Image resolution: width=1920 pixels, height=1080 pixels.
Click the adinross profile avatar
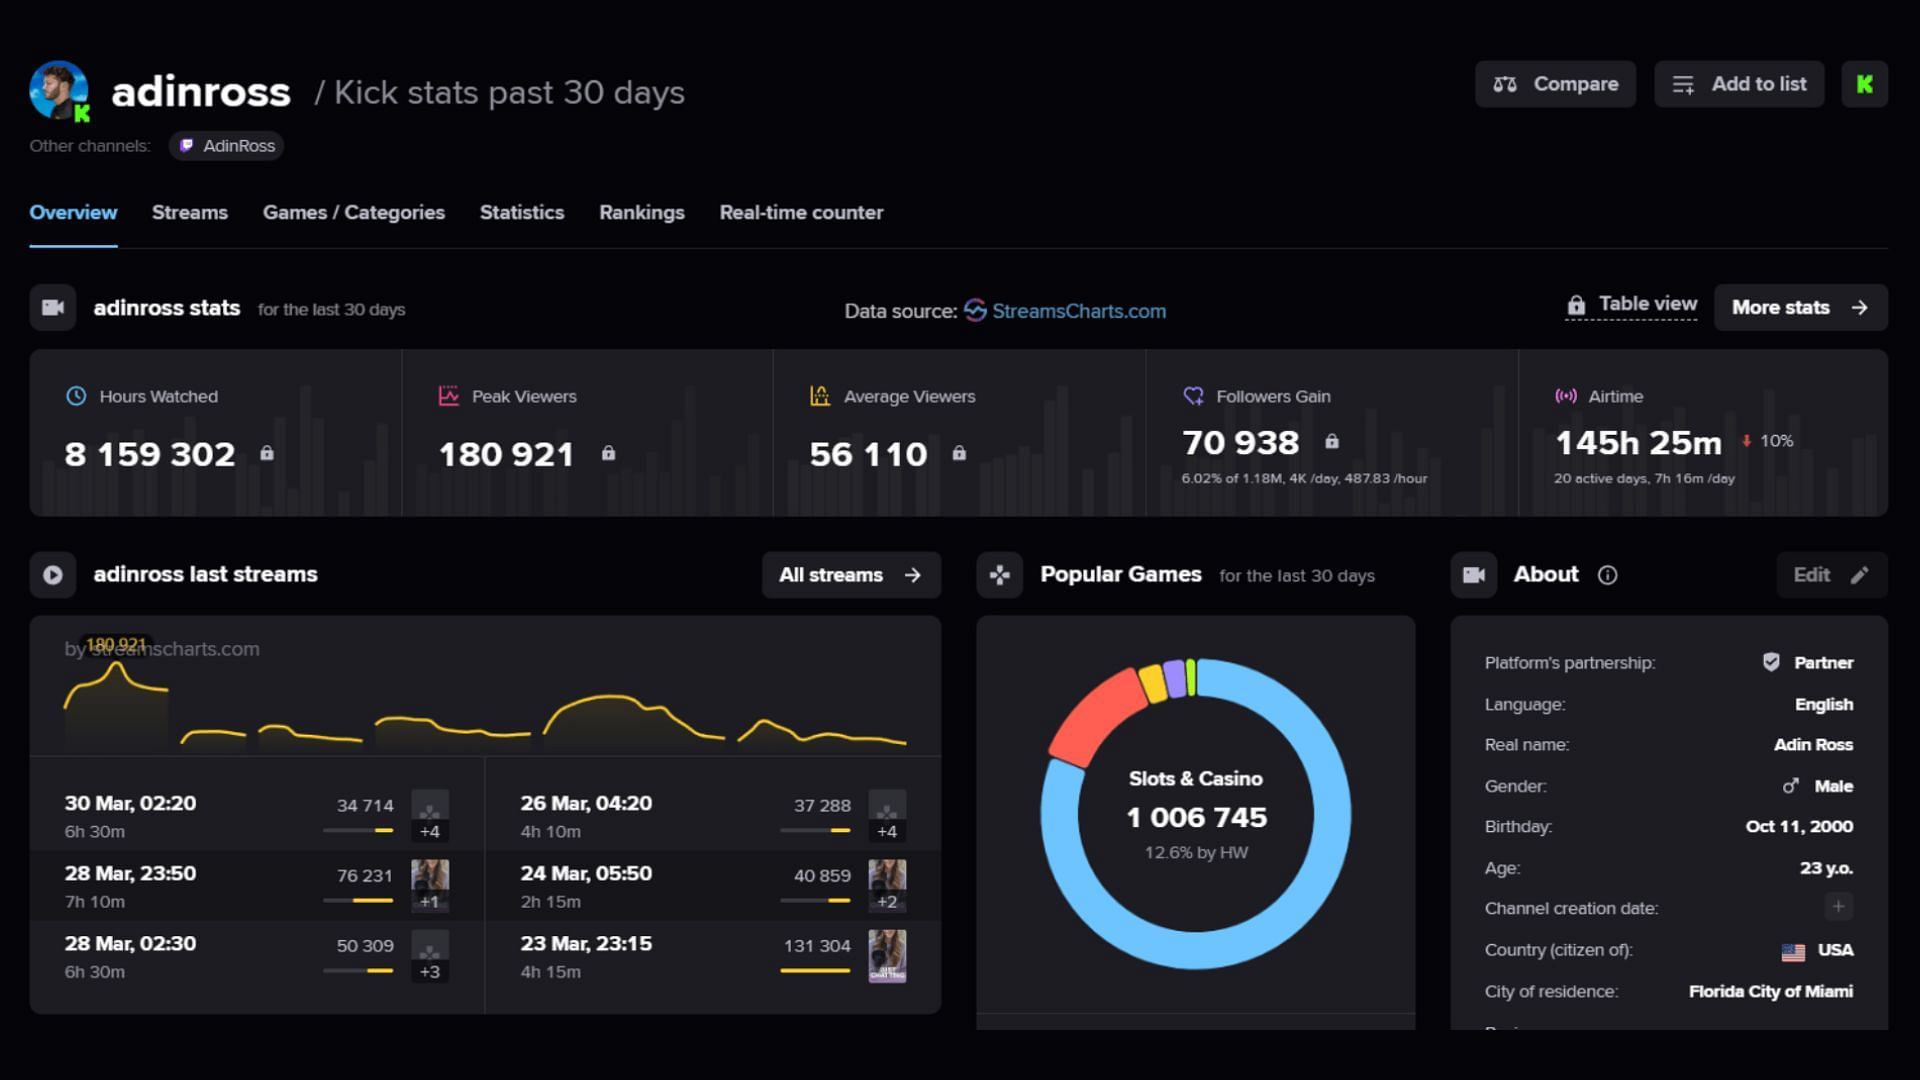[x=59, y=91]
